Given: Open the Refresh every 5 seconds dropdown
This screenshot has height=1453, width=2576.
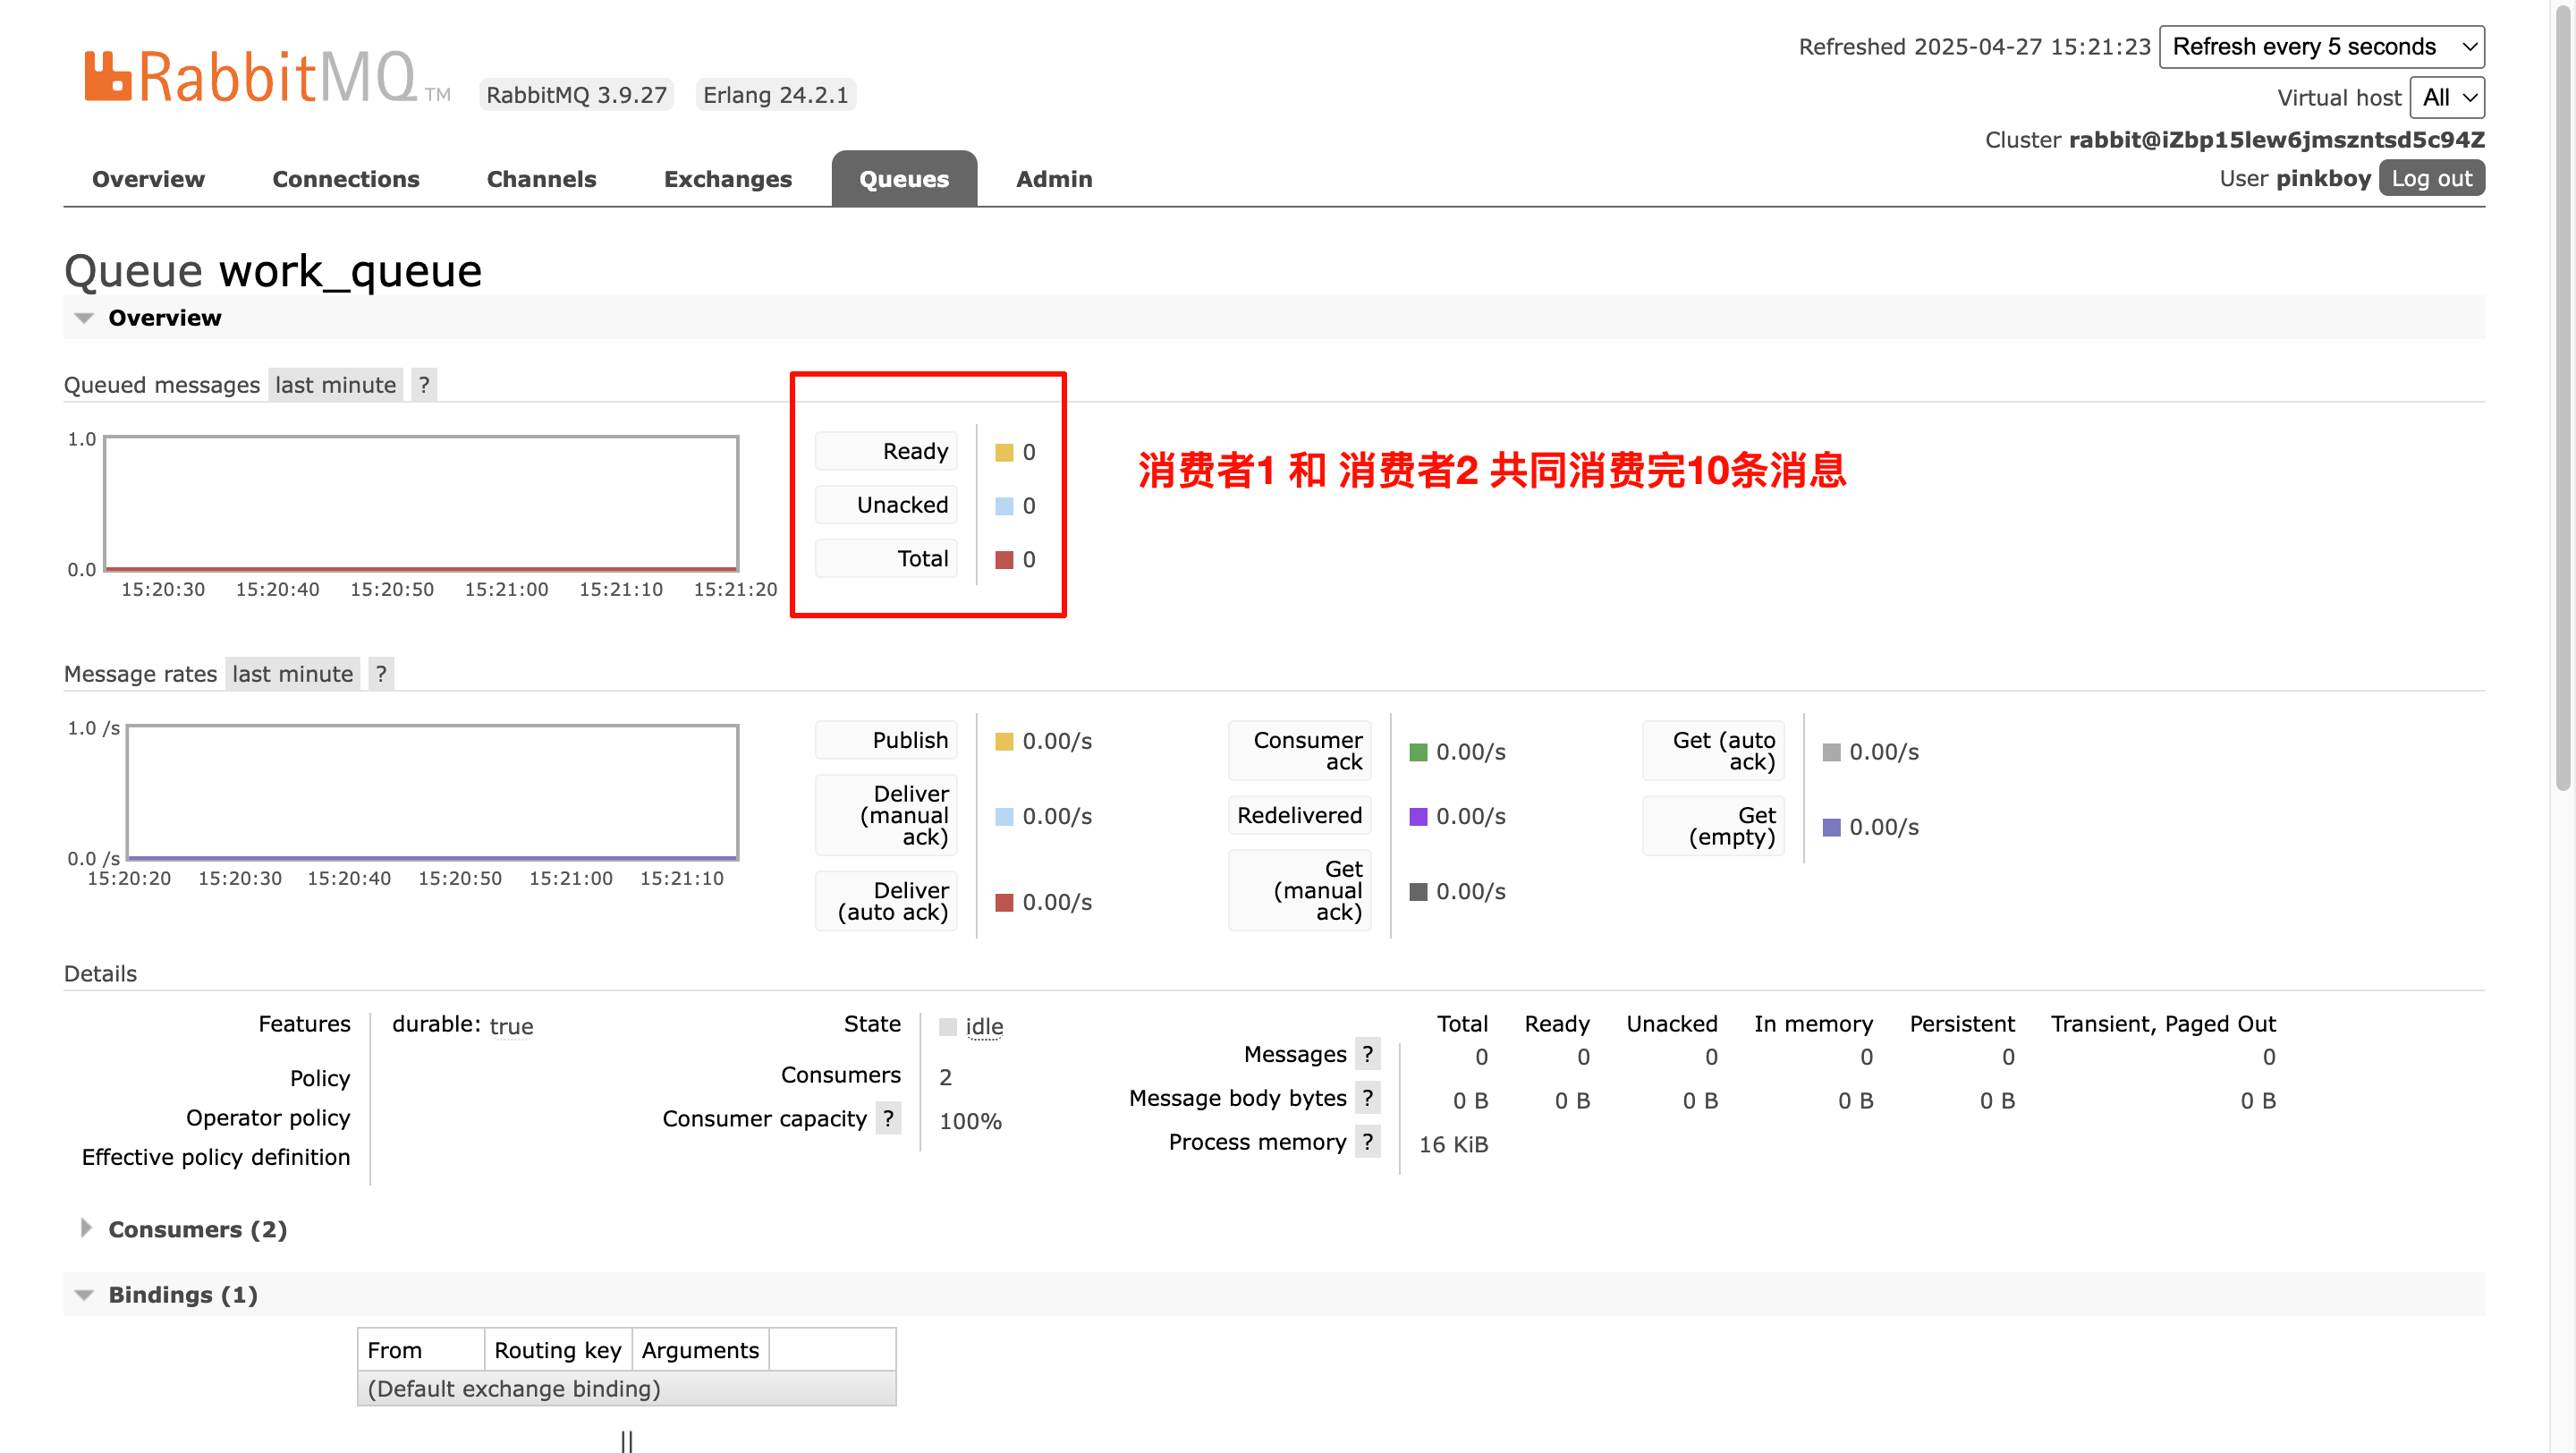Looking at the screenshot, I should (x=2321, y=47).
